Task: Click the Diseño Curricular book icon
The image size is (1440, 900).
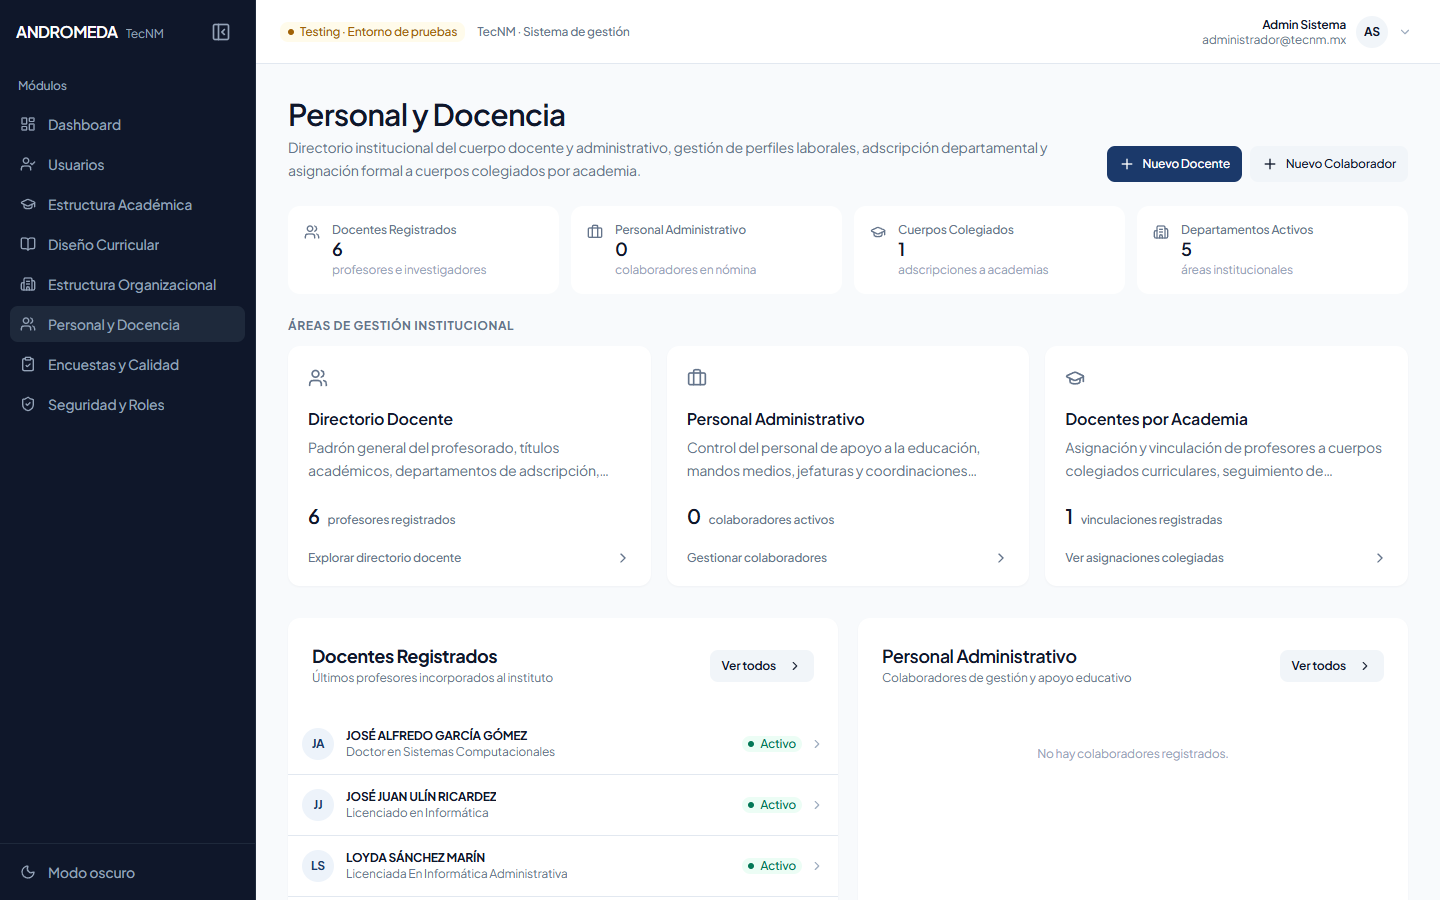Action: pyautogui.click(x=28, y=244)
